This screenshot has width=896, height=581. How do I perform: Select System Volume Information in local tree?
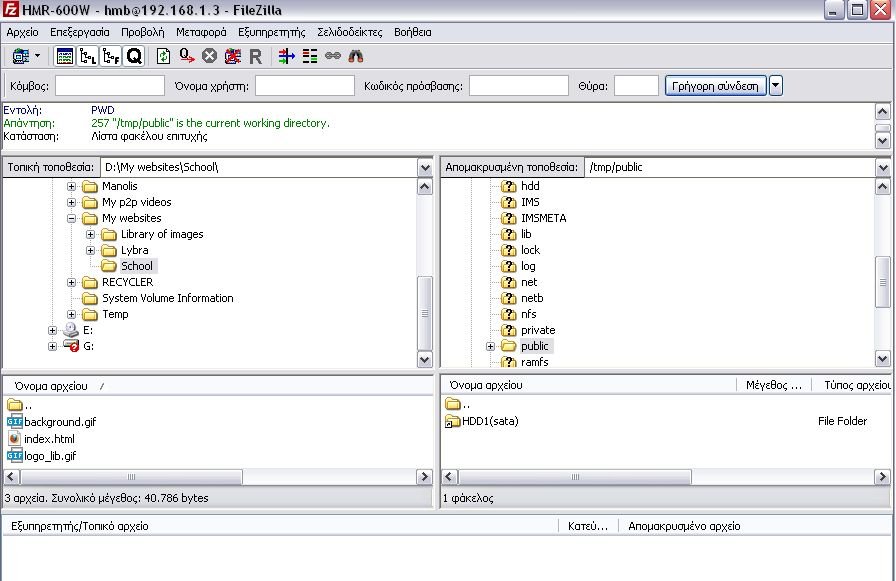[x=167, y=298]
